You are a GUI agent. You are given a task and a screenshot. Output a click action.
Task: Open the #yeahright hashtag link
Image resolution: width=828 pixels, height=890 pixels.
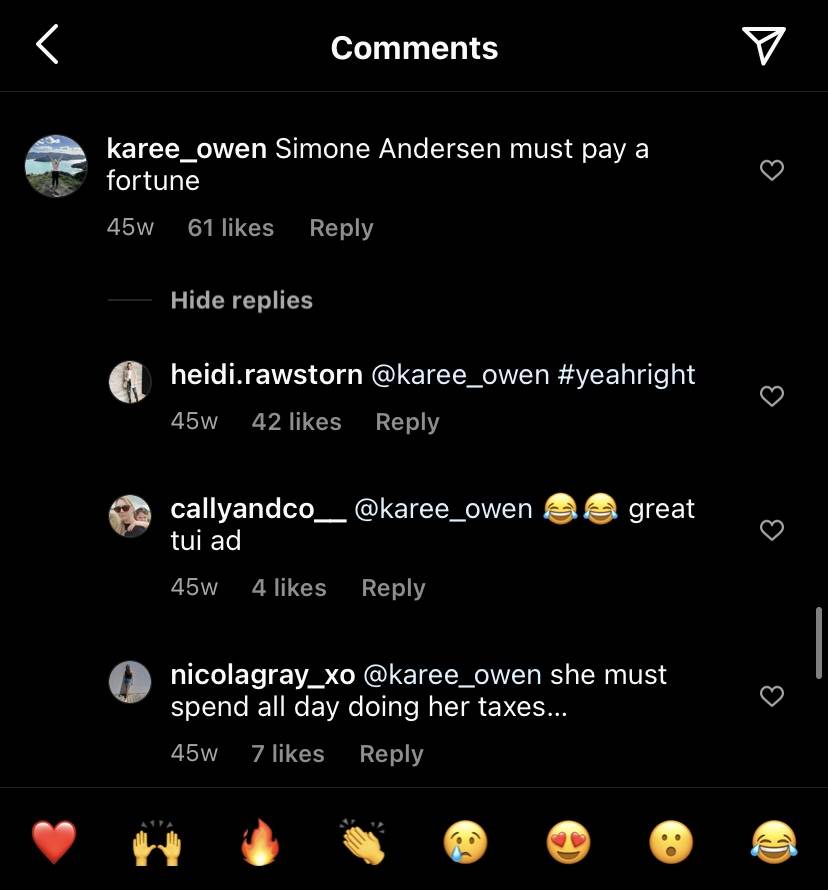[x=627, y=375]
